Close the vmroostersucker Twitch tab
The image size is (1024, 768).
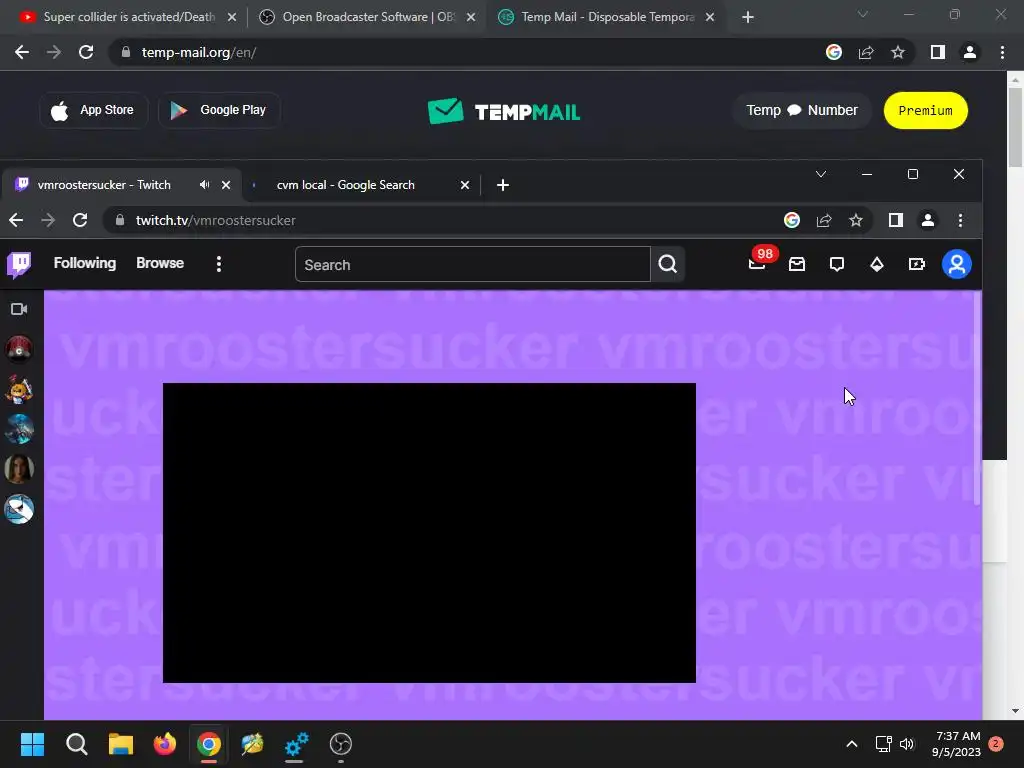226,185
